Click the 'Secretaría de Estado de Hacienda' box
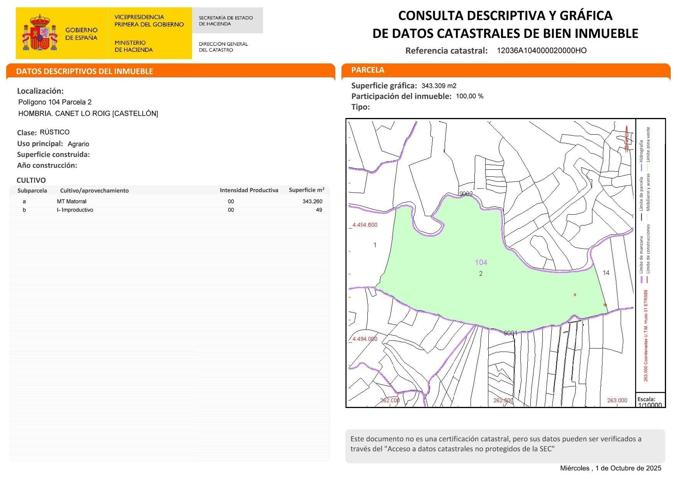678x480 pixels. pyautogui.click(x=227, y=20)
